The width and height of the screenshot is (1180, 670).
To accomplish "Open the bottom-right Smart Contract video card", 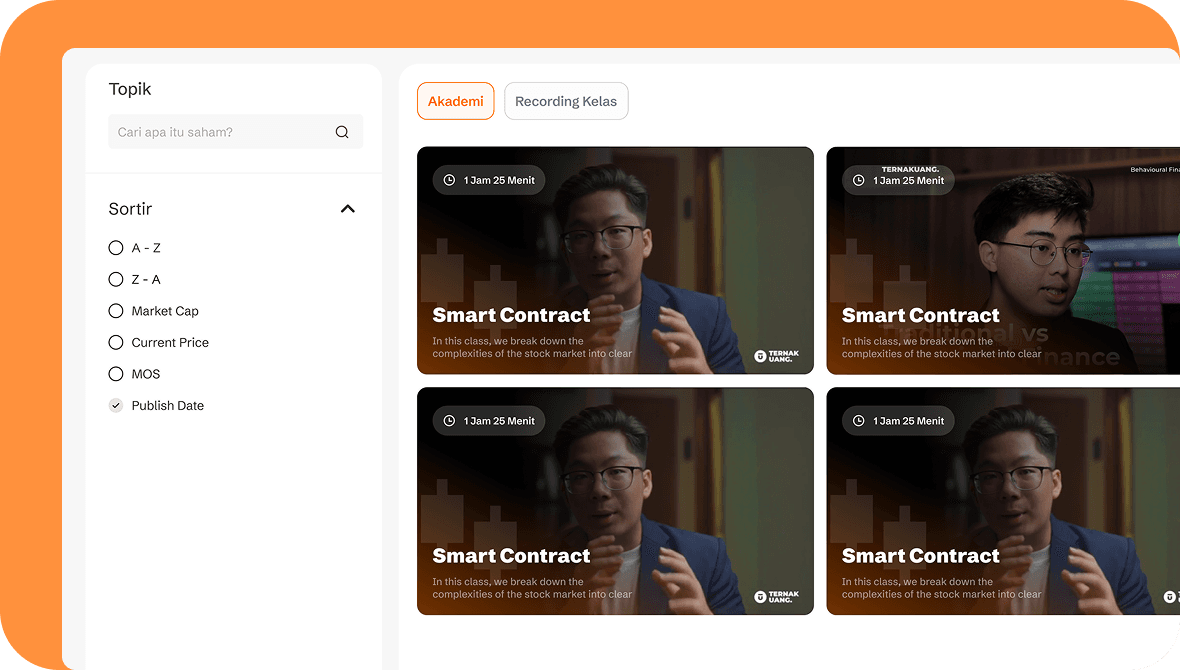I will point(1003,501).
